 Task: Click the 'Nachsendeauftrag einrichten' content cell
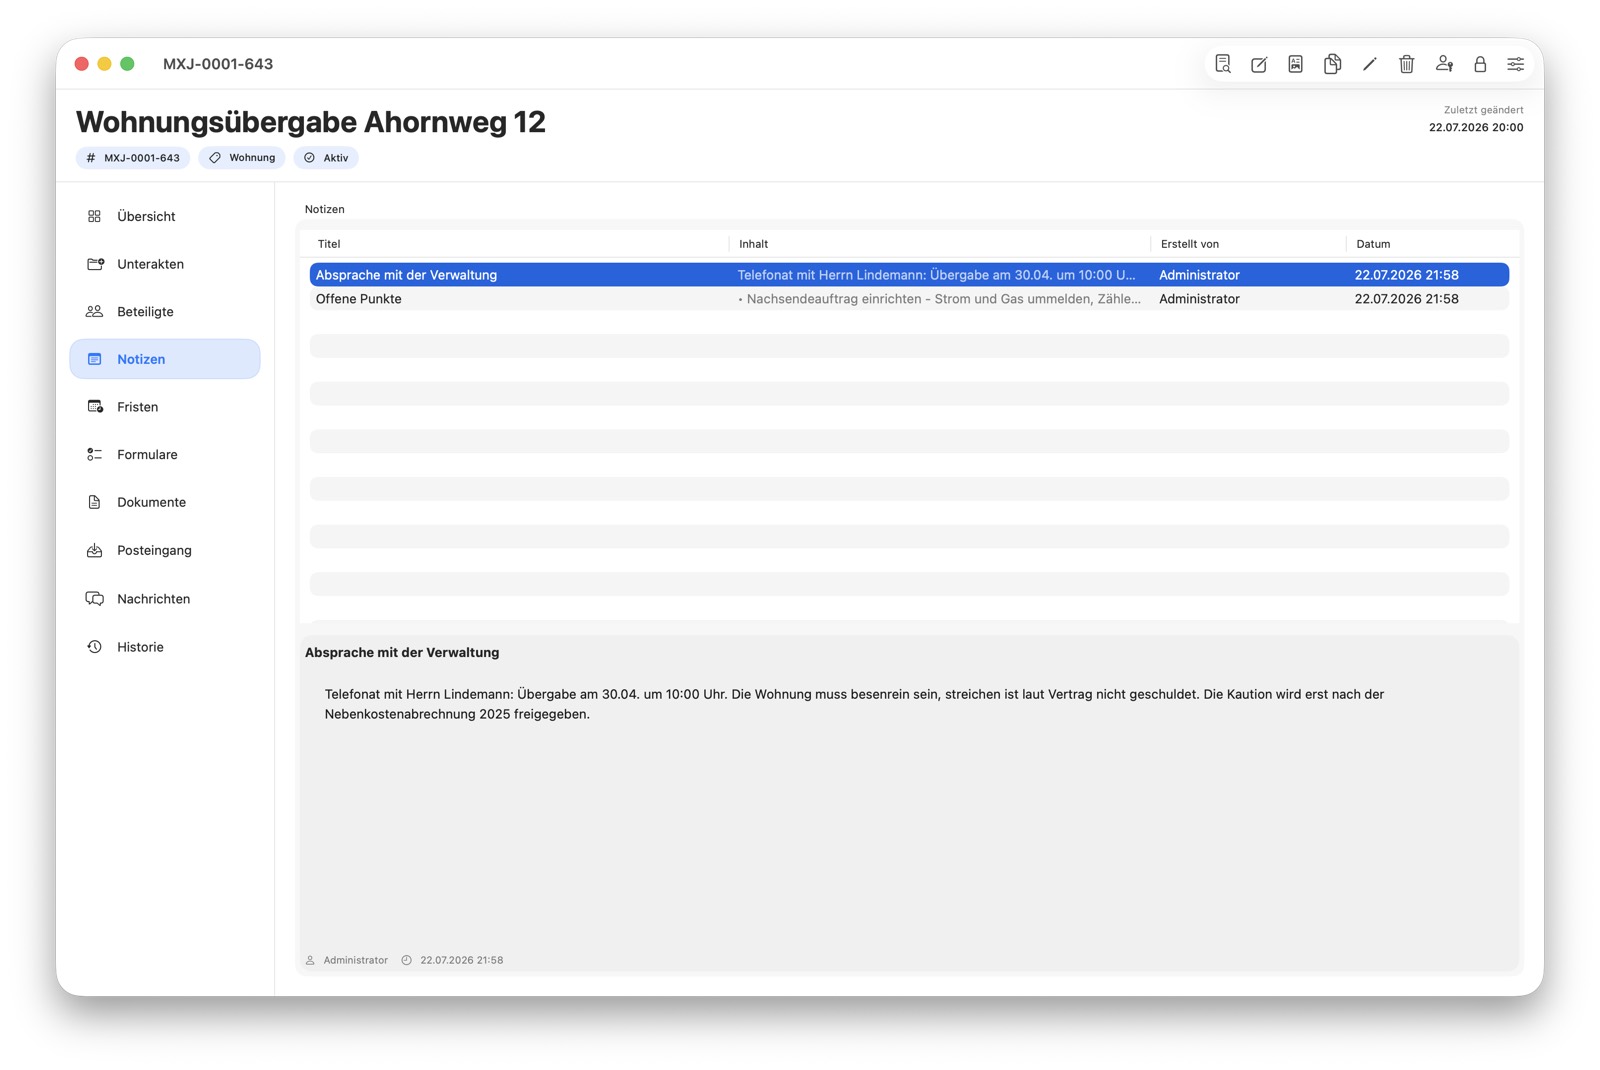pyautogui.click(x=939, y=299)
